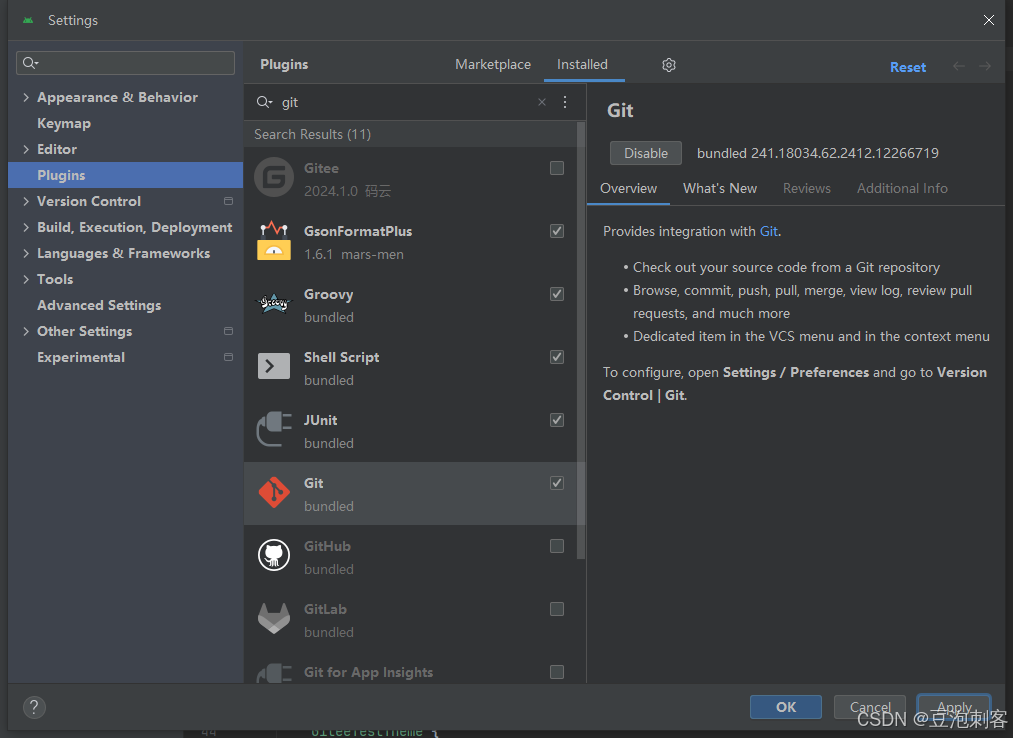Expand the Languages & Frameworks section
Screen dimensions: 1013x738
point(27,252)
